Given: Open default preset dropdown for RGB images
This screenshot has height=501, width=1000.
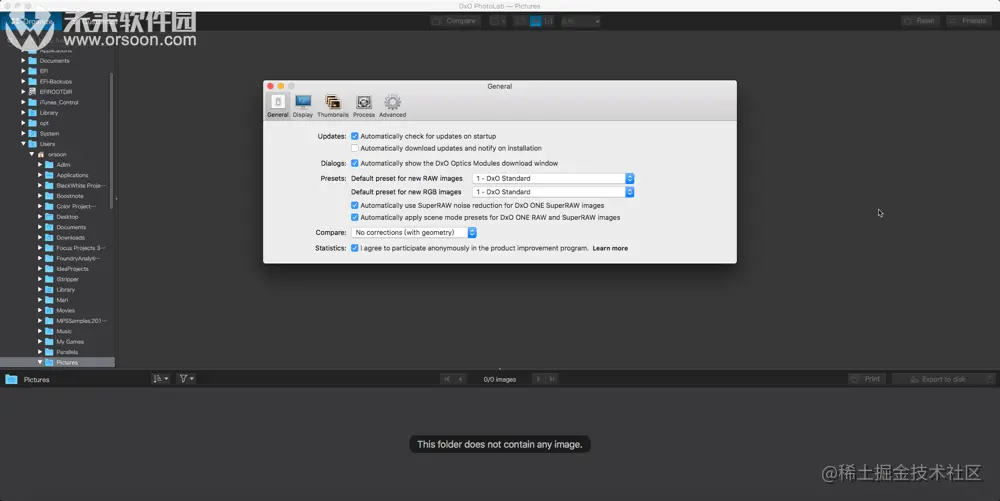Looking at the screenshot, I should [553, 192].
